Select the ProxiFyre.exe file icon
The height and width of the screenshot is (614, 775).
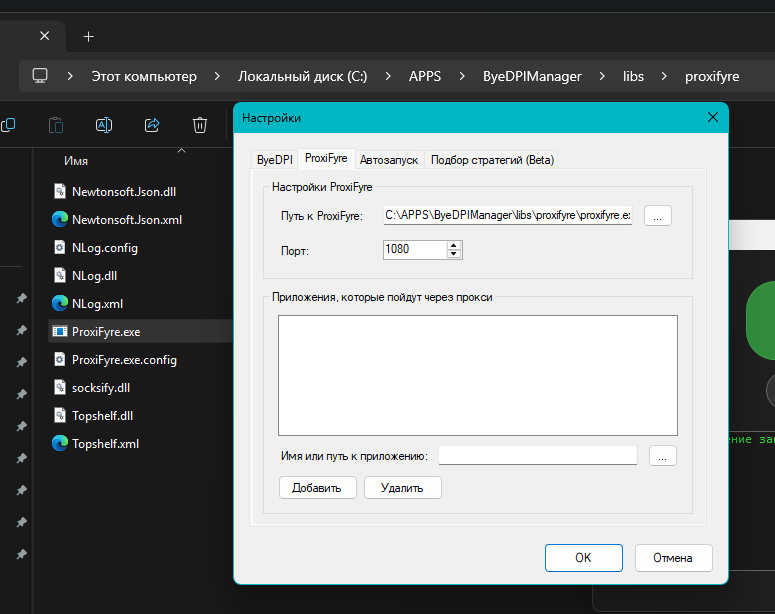pos(59,331)
